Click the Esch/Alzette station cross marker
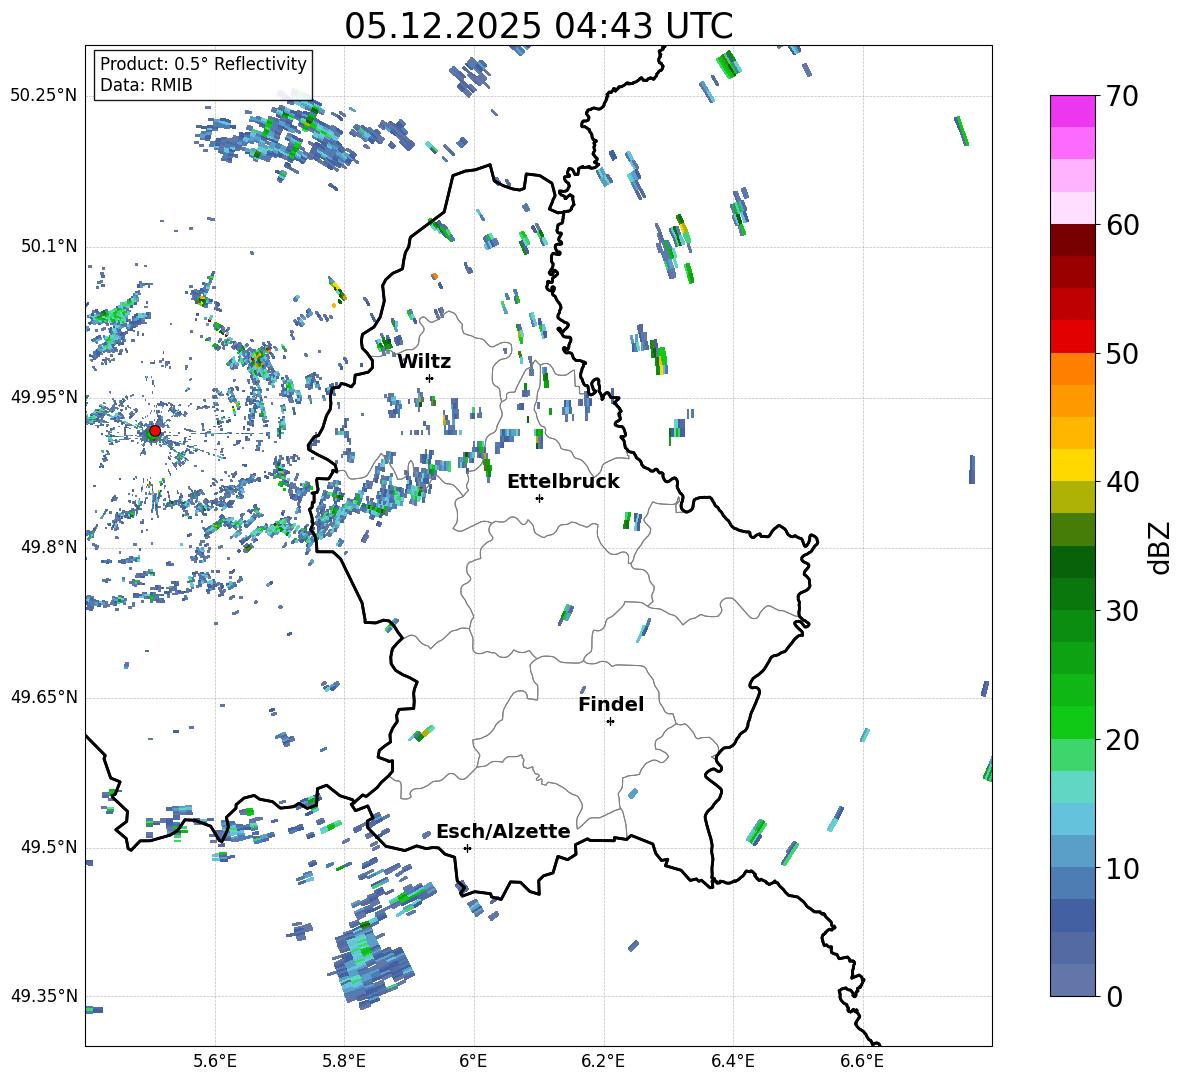The image size is (1184, 1081). (x=467, y=848)
